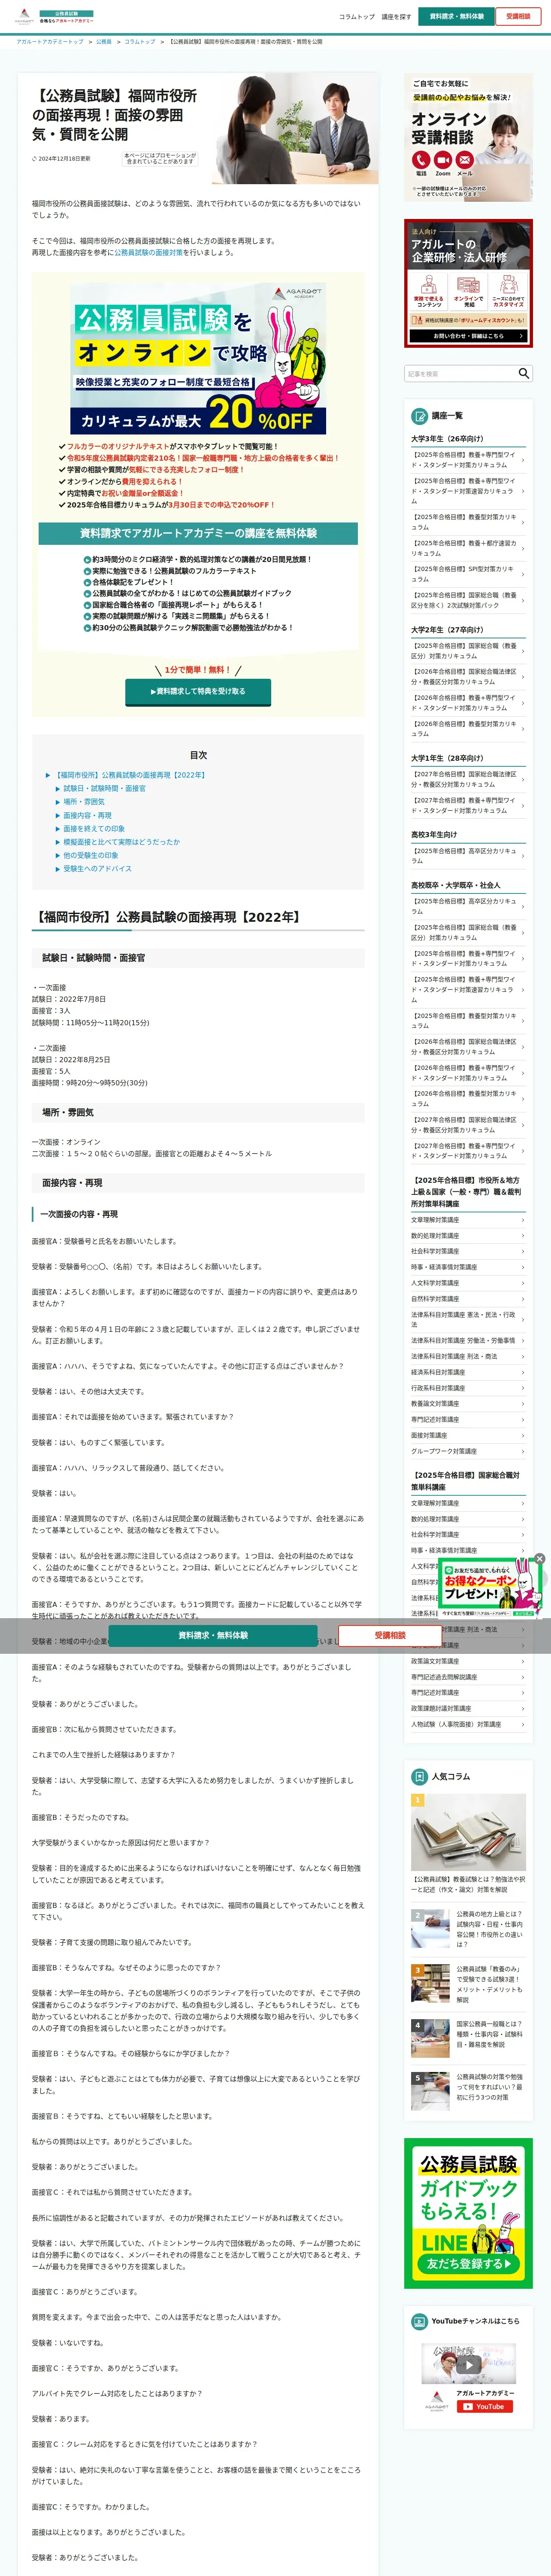This screenshot has width=551, height=2576.
Task: Click header 資料請求・無料体験 button
Action: [x=457, y=17]
